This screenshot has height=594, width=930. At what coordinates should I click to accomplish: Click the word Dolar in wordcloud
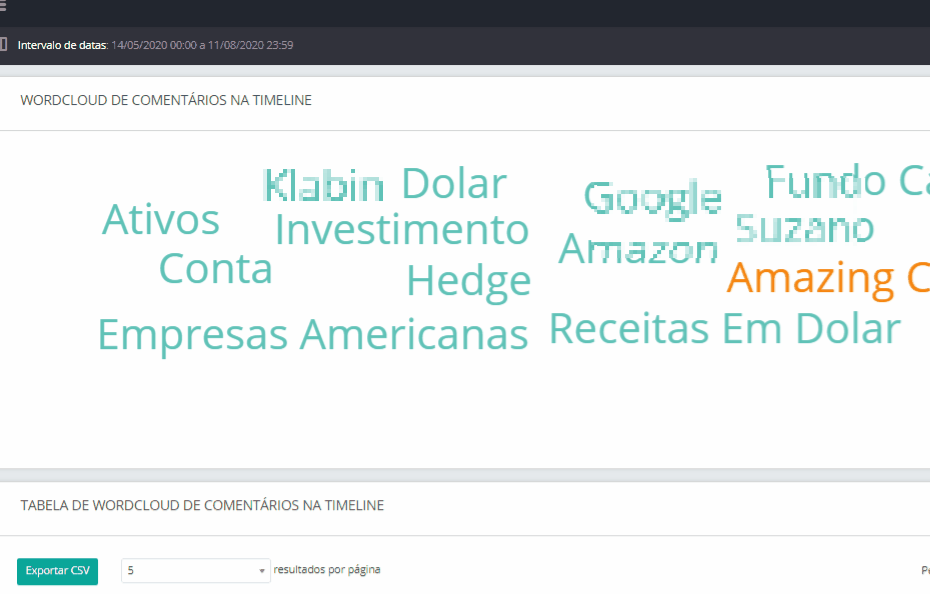tap(454, 183)
